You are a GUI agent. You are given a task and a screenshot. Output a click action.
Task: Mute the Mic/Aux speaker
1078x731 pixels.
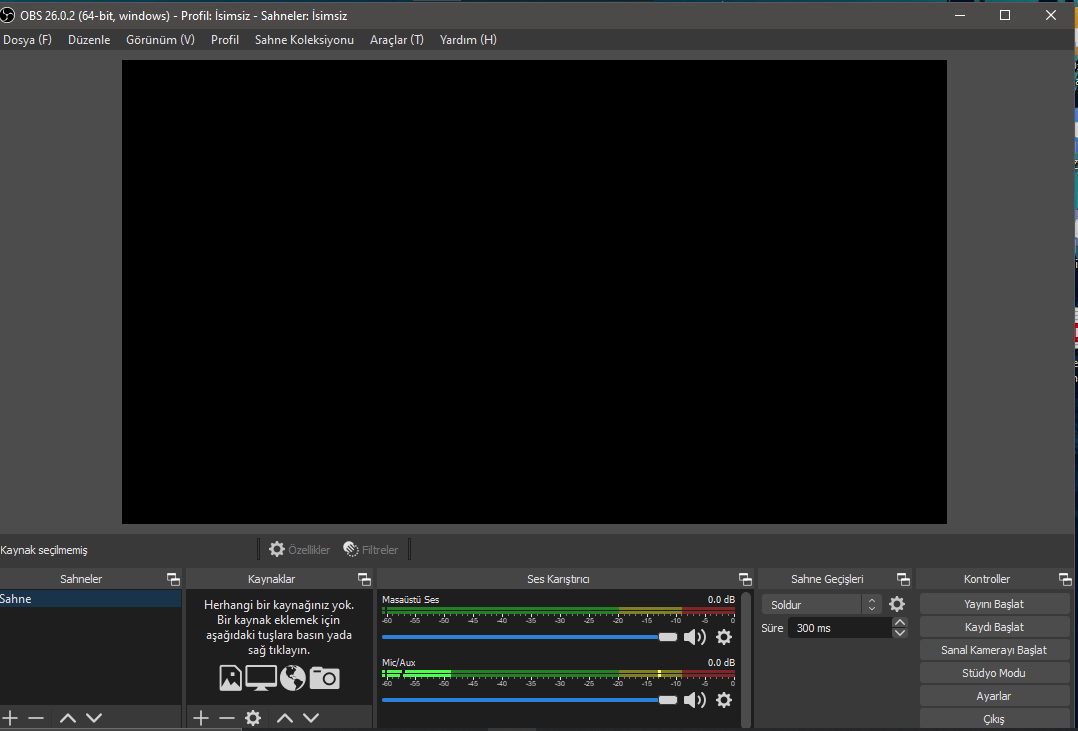click(x=694, y=700)
